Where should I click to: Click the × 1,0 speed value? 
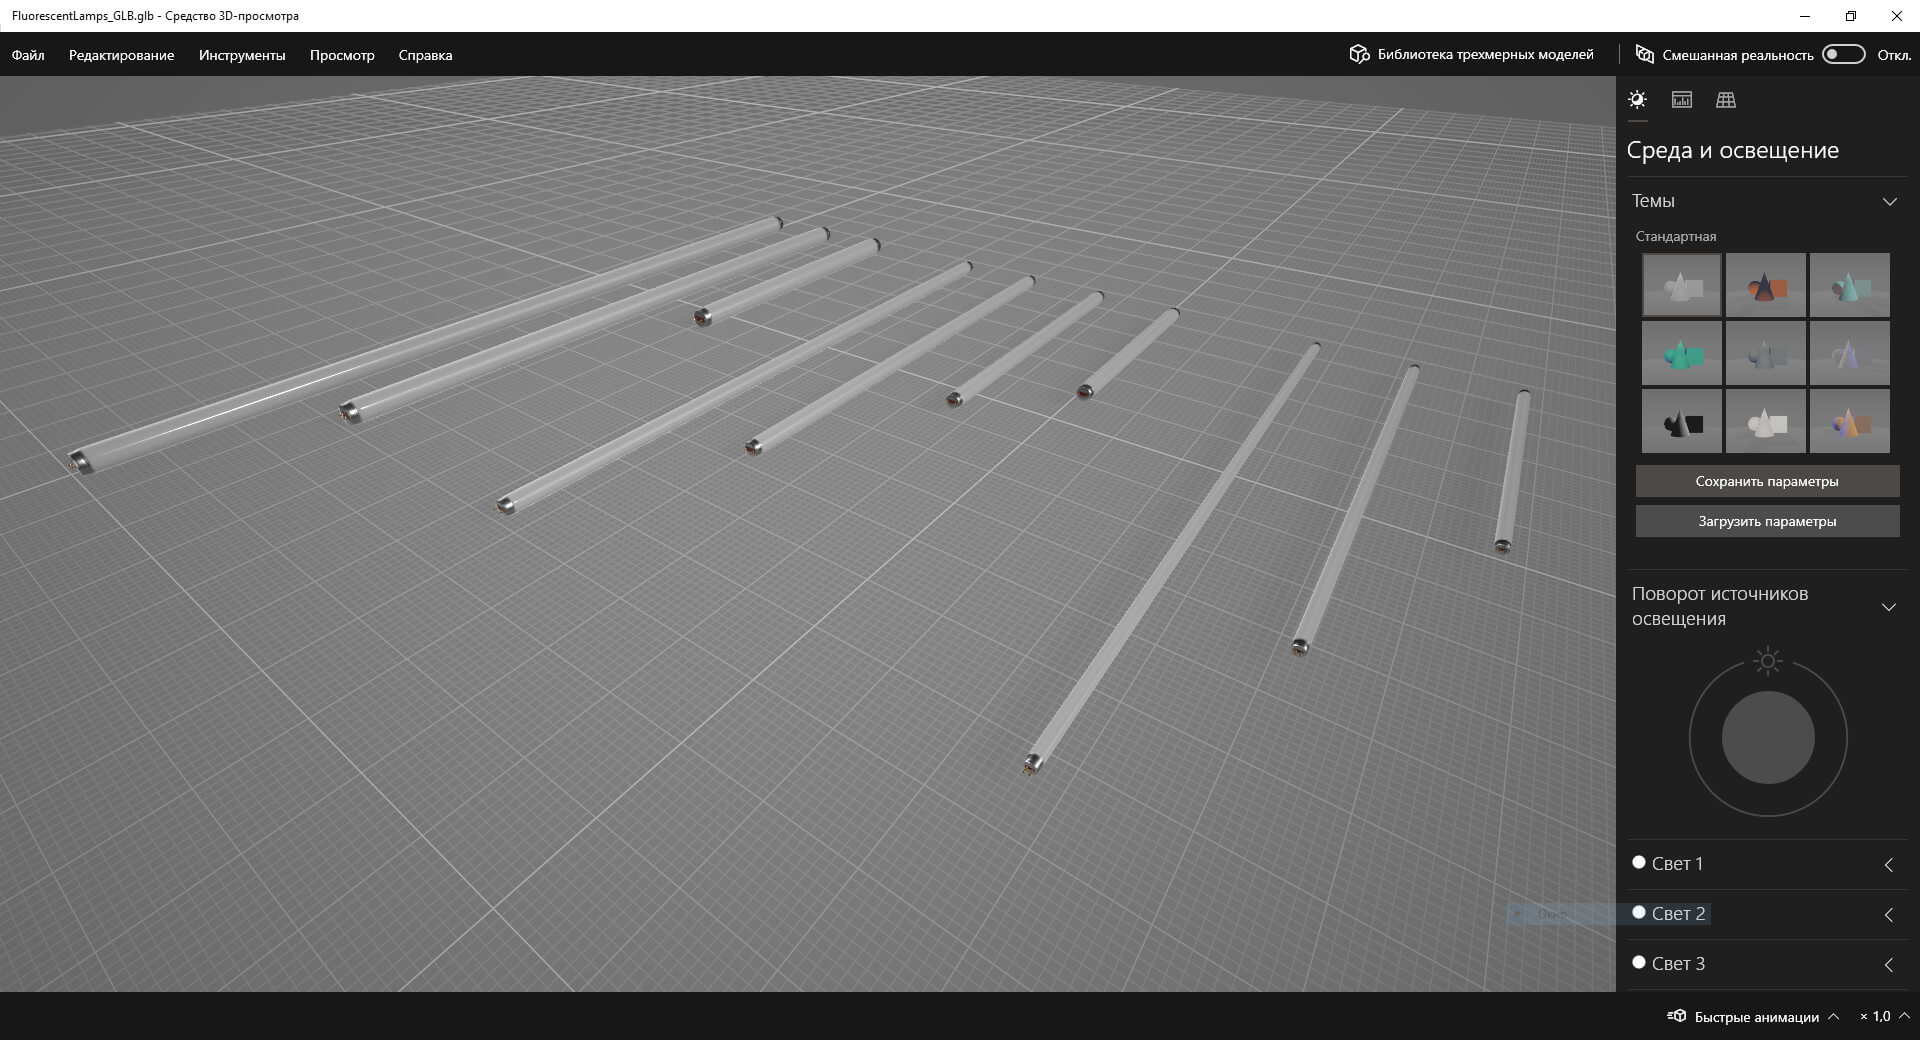click(x=1875, y=1016)
